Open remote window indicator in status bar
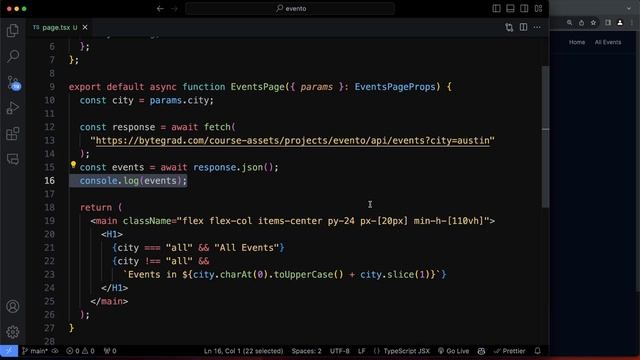Screen dimensions: 640x360 tap(9, 351)
